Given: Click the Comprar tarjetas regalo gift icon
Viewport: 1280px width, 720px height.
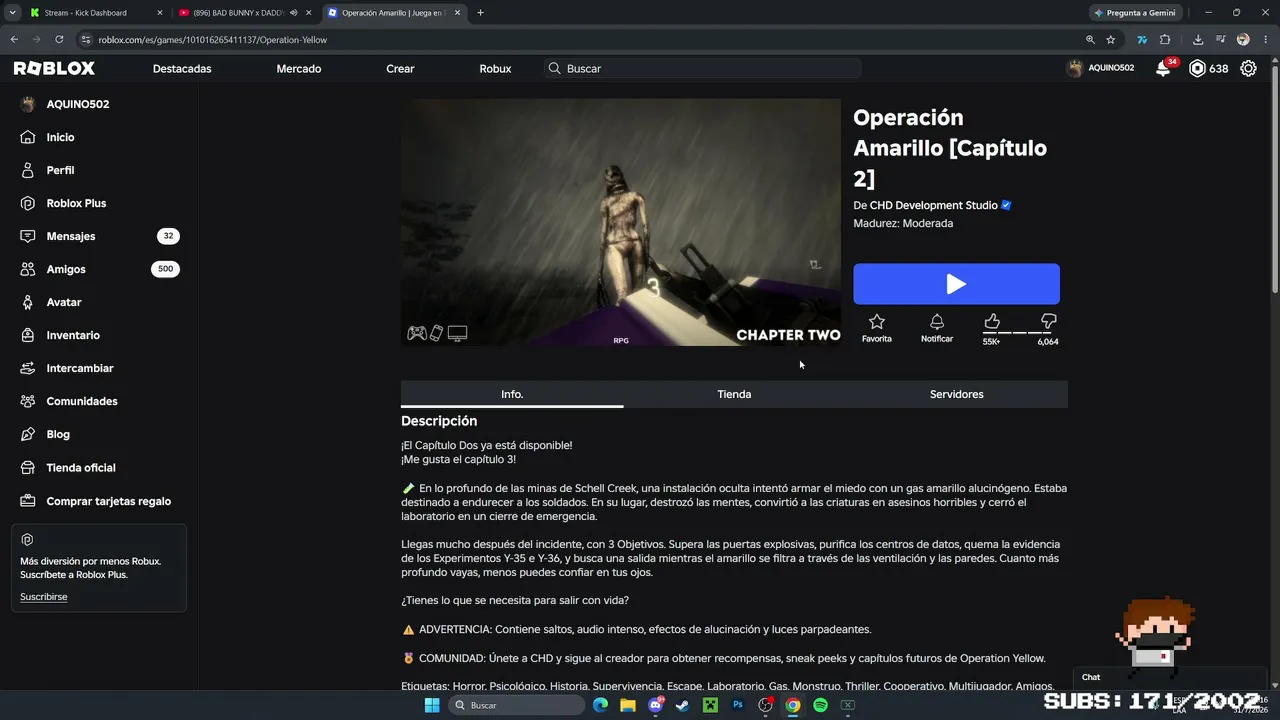Looking at the screenshot, I should click(x=28, y=501).
